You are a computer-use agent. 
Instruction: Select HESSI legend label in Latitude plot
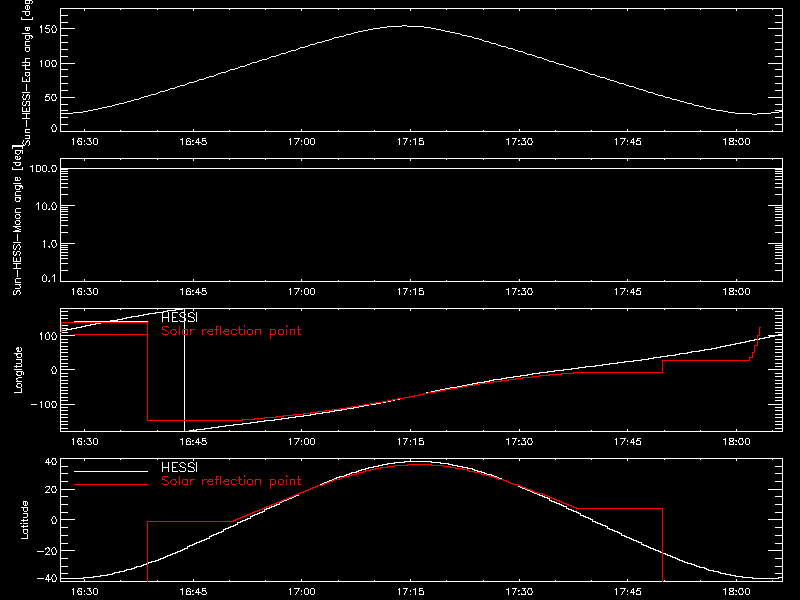(179, 467)
